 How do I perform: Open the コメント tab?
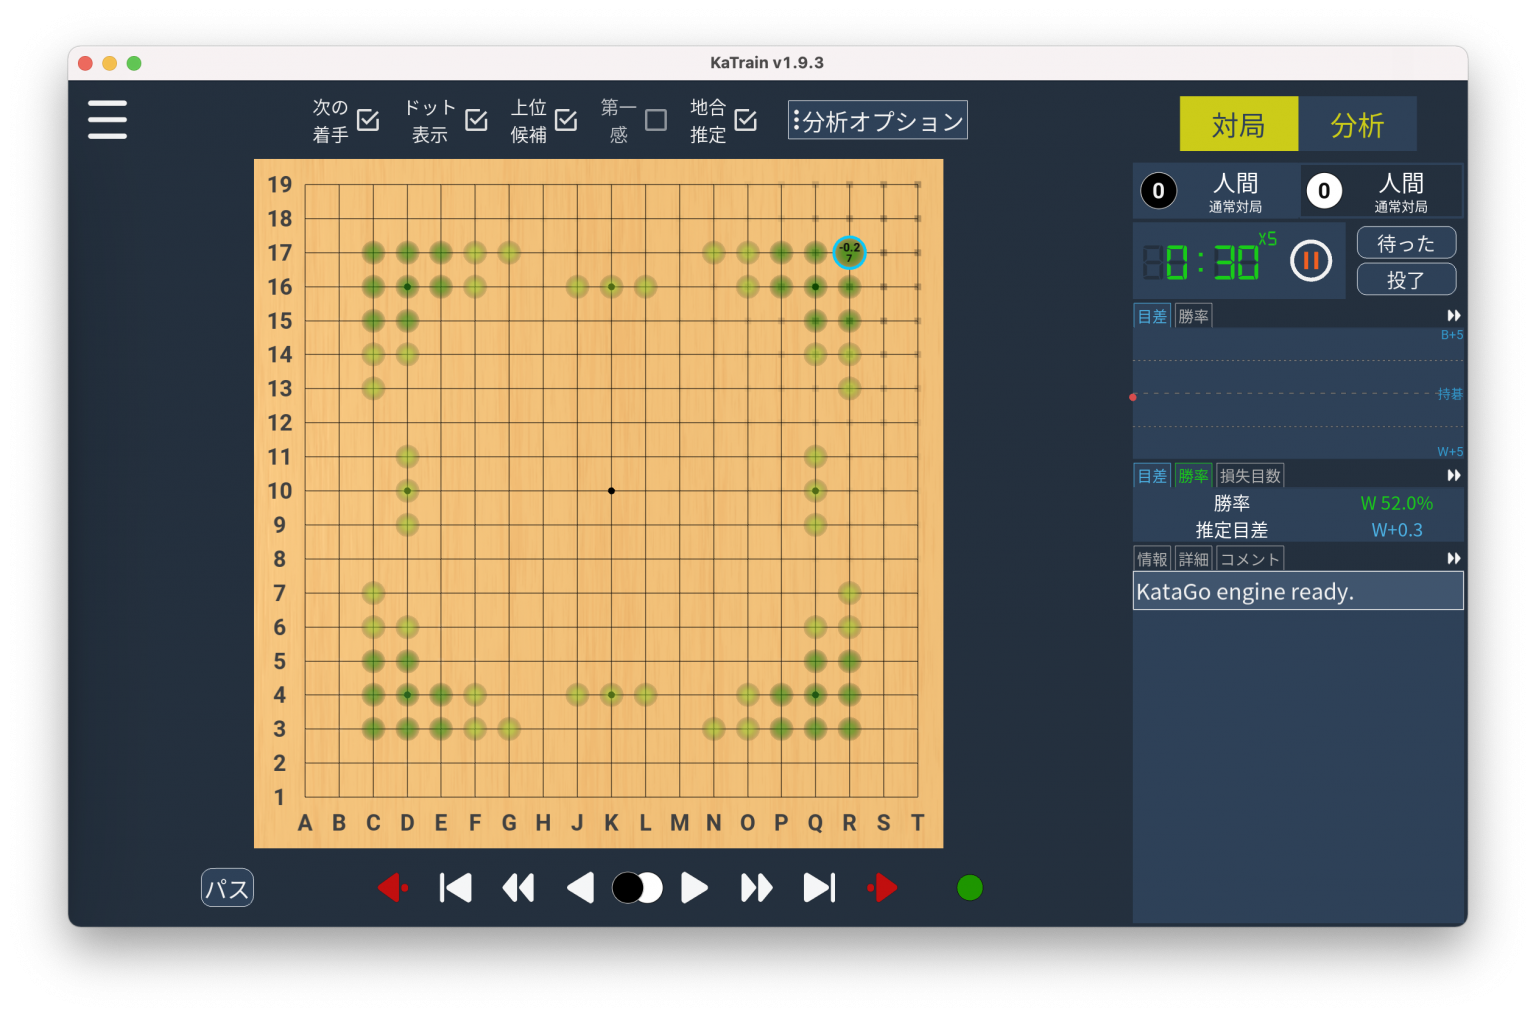pyautogui.click(x=1249, y=558)
